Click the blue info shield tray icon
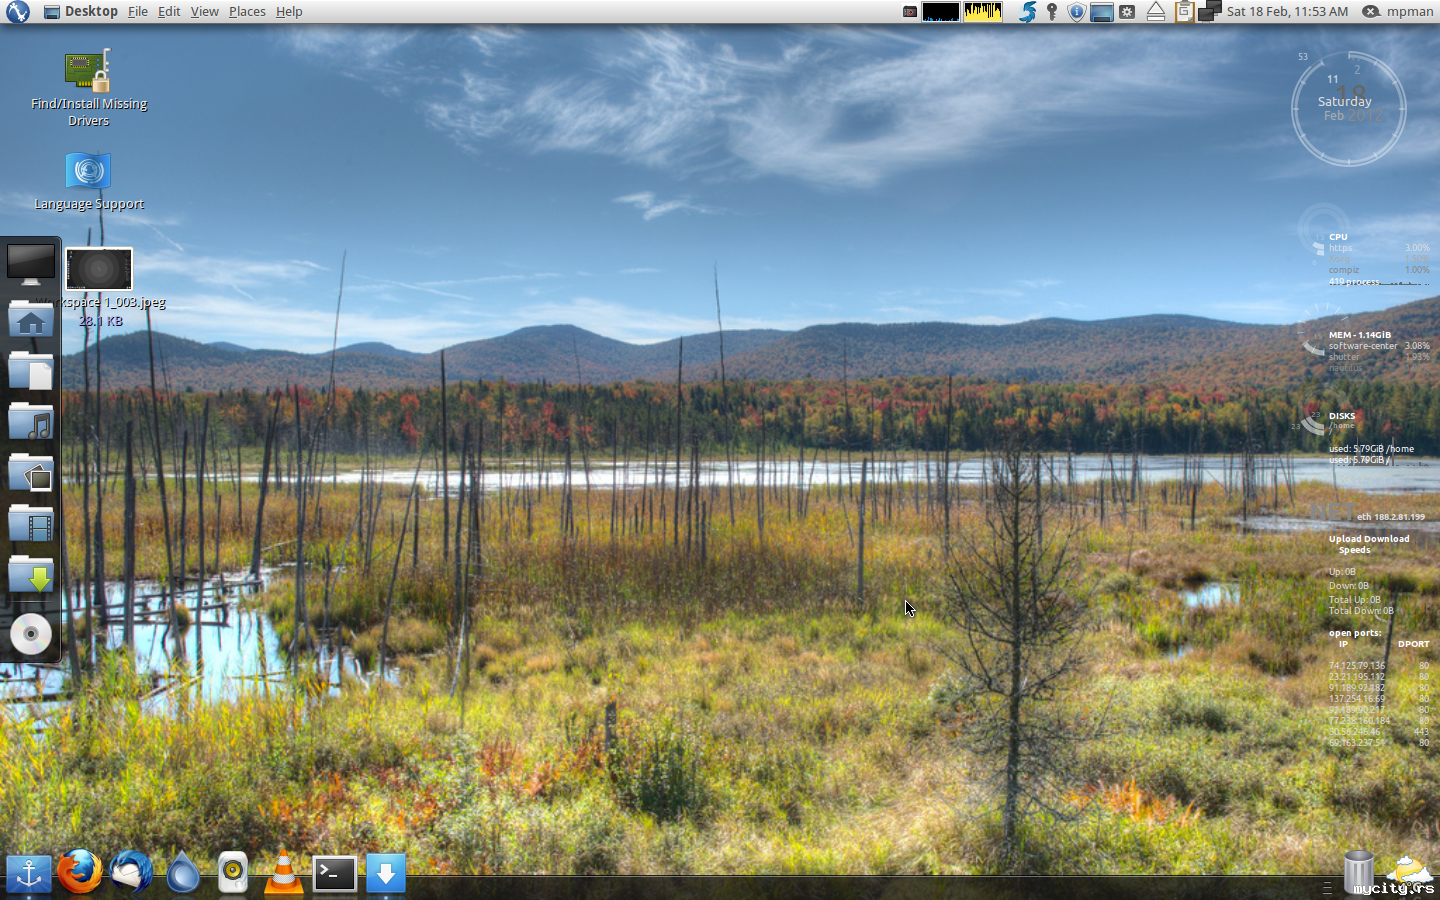Screen dimensions: 1440x900 tap(1076, 12)
